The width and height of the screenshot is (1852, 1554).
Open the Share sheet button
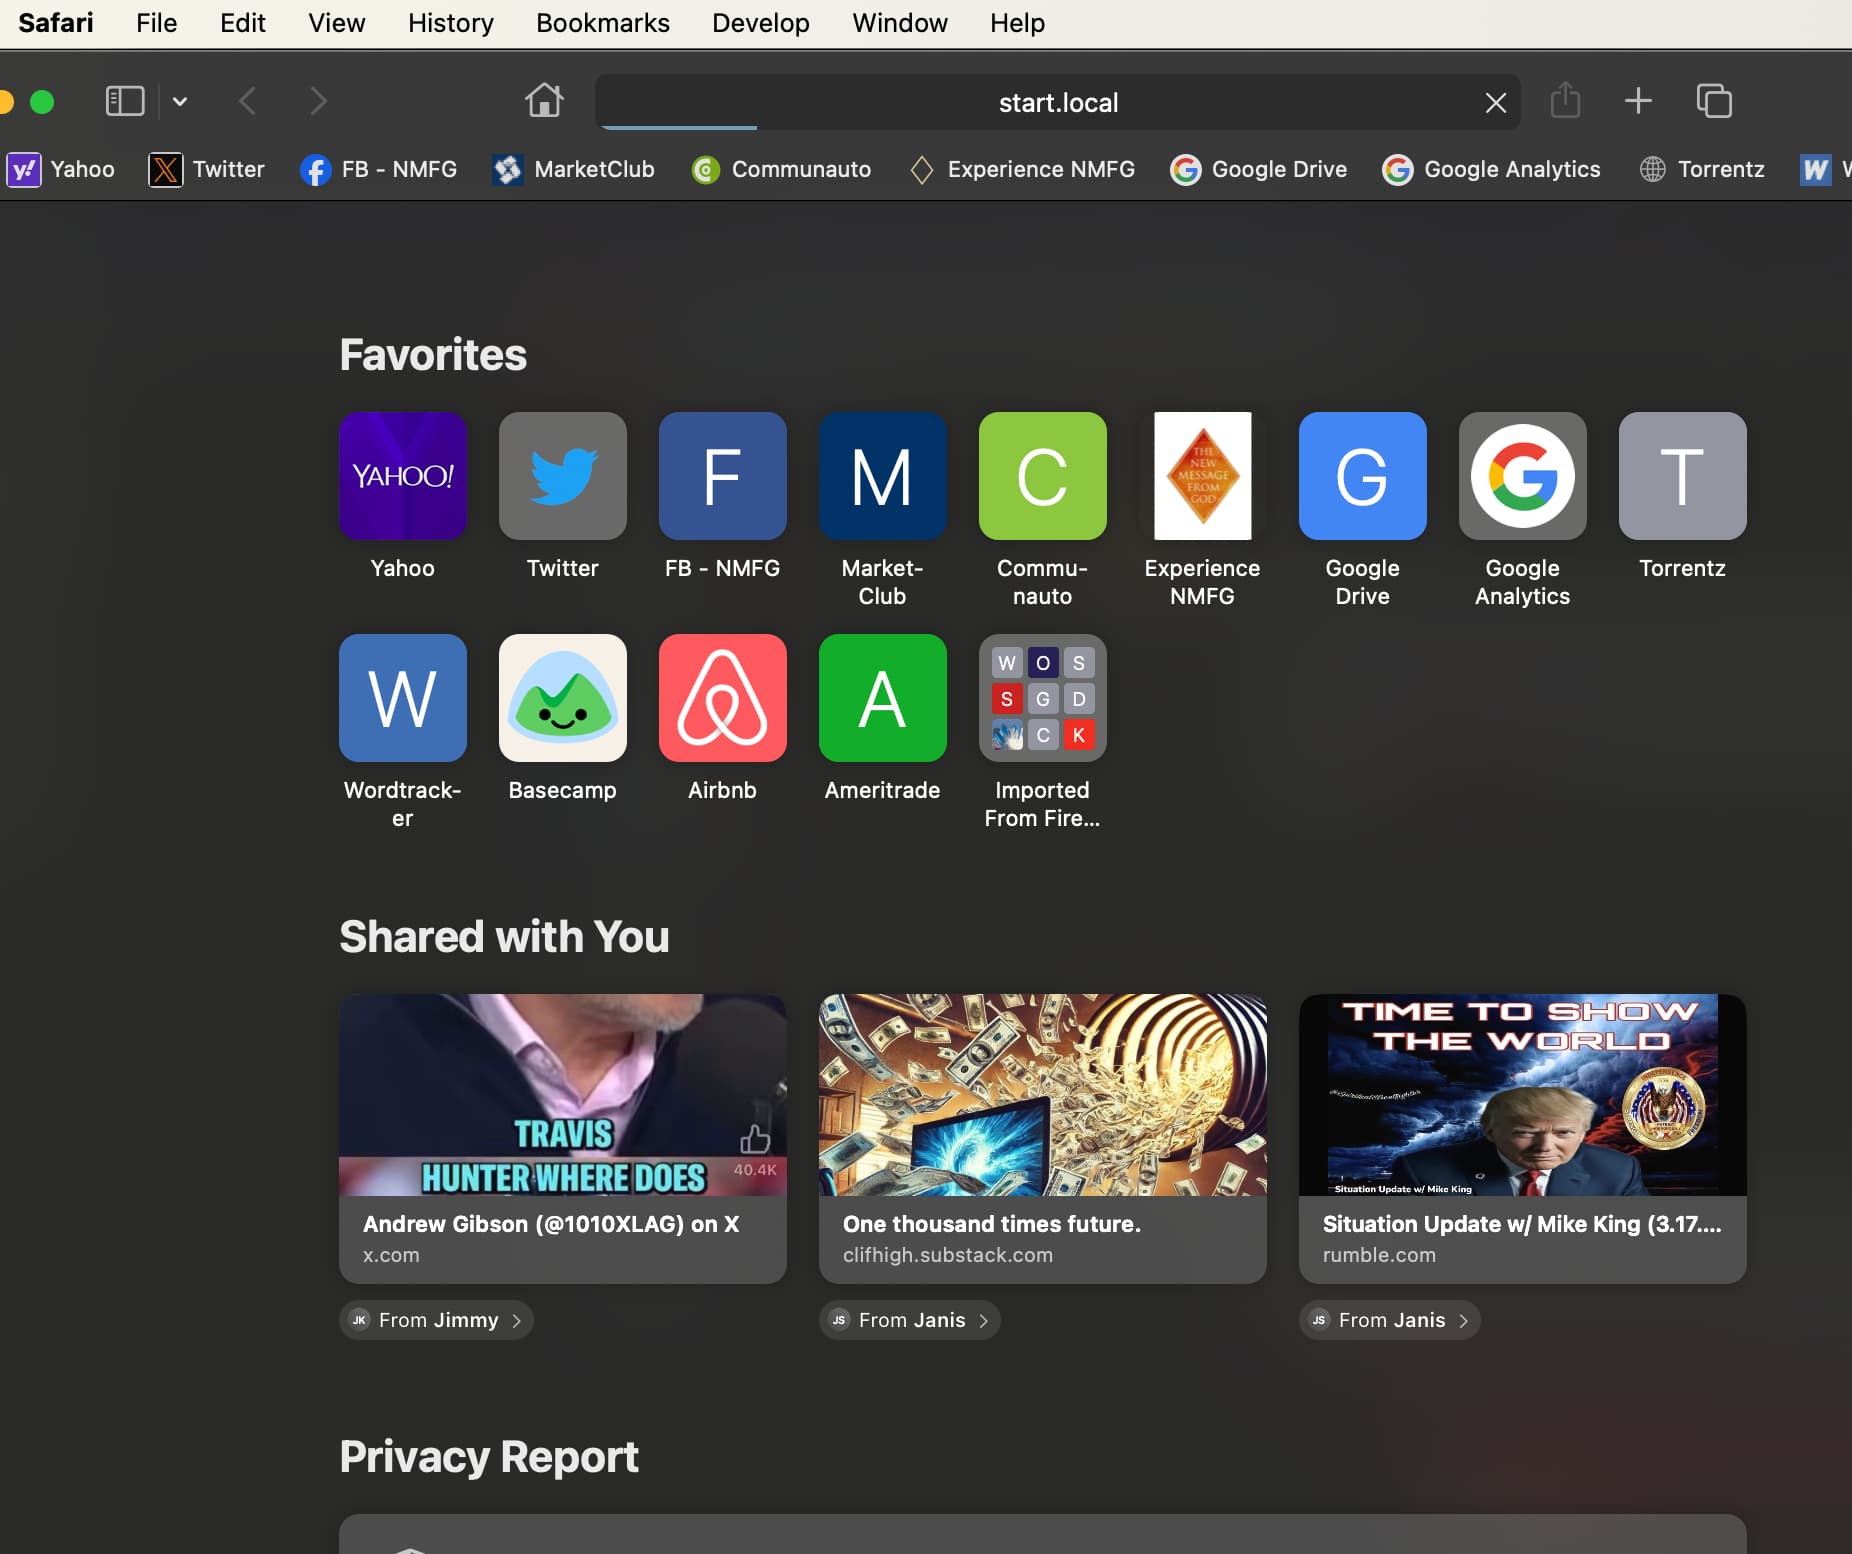tap(1565, 101)
